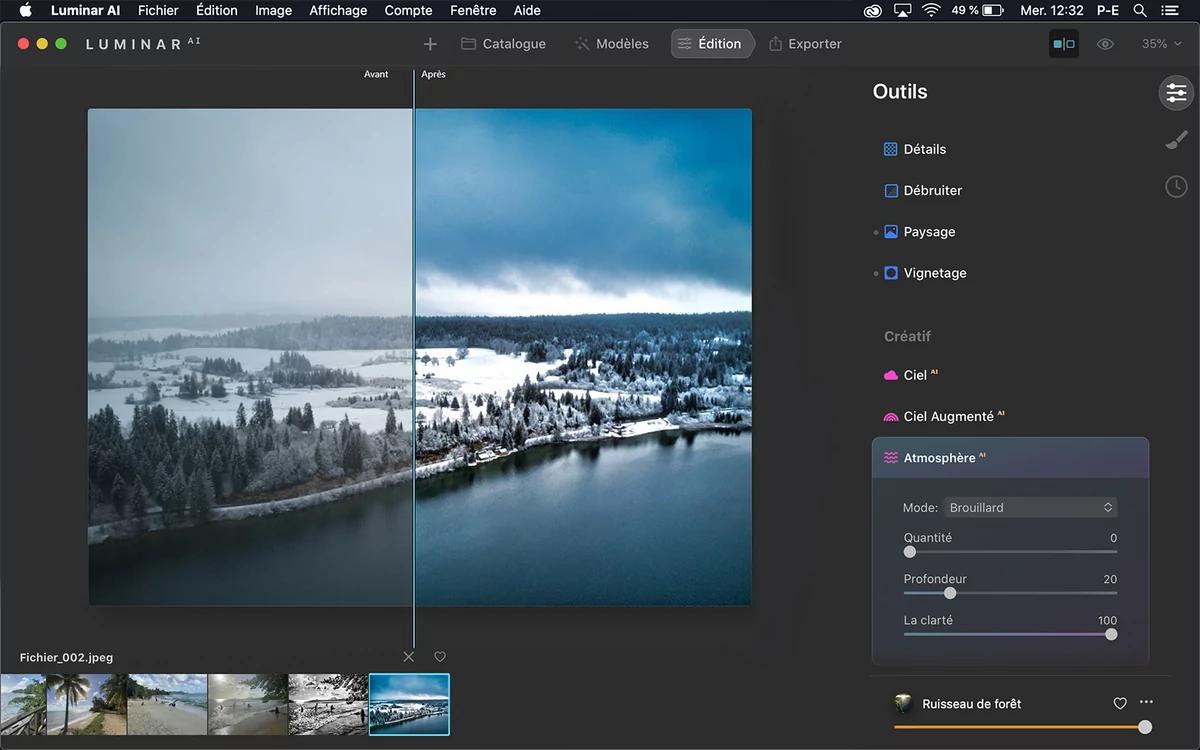
Task: Select the wooden bridge thumbnail
Action: 23,704
